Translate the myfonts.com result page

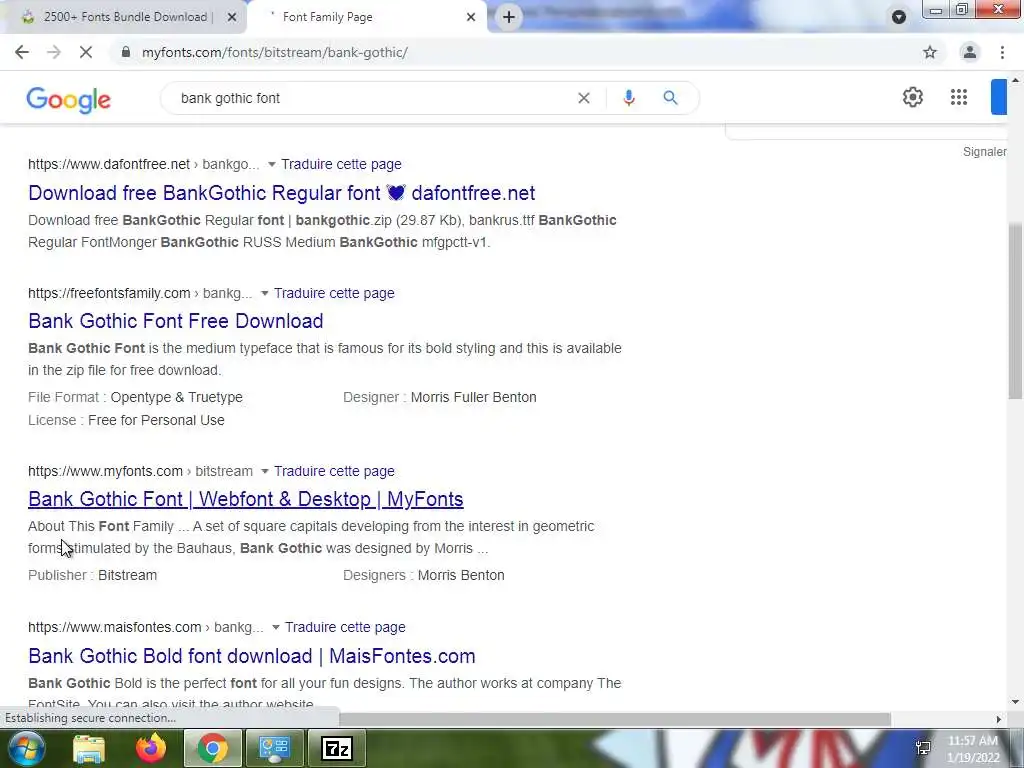pyautogui.click(x=334, y=471)
